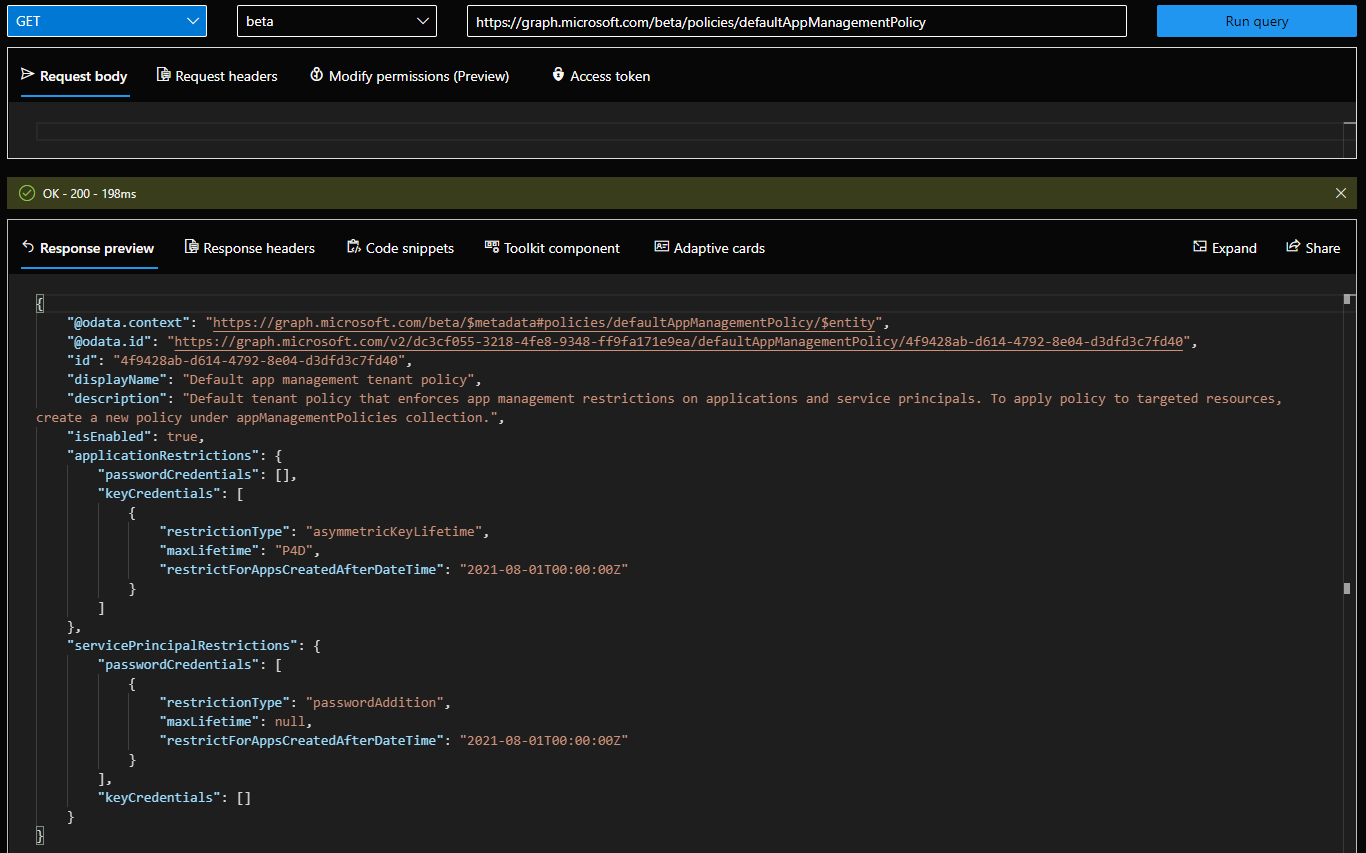Click the Adaptive cards icon
The height and width of the screenshot is (853, 1366).
coord(661,247)
